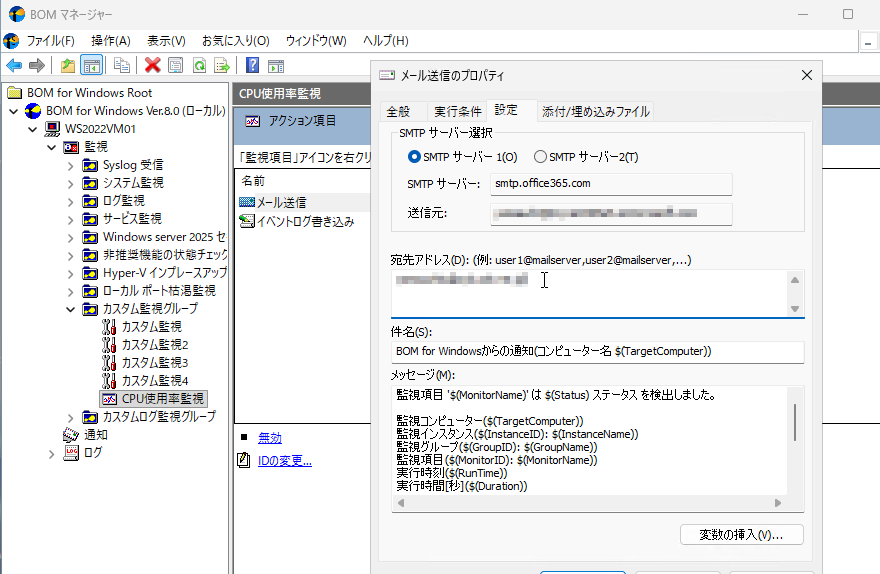
Task: Expand the カスタムログ監視グループ folder
Action: (x=70, y=417)
